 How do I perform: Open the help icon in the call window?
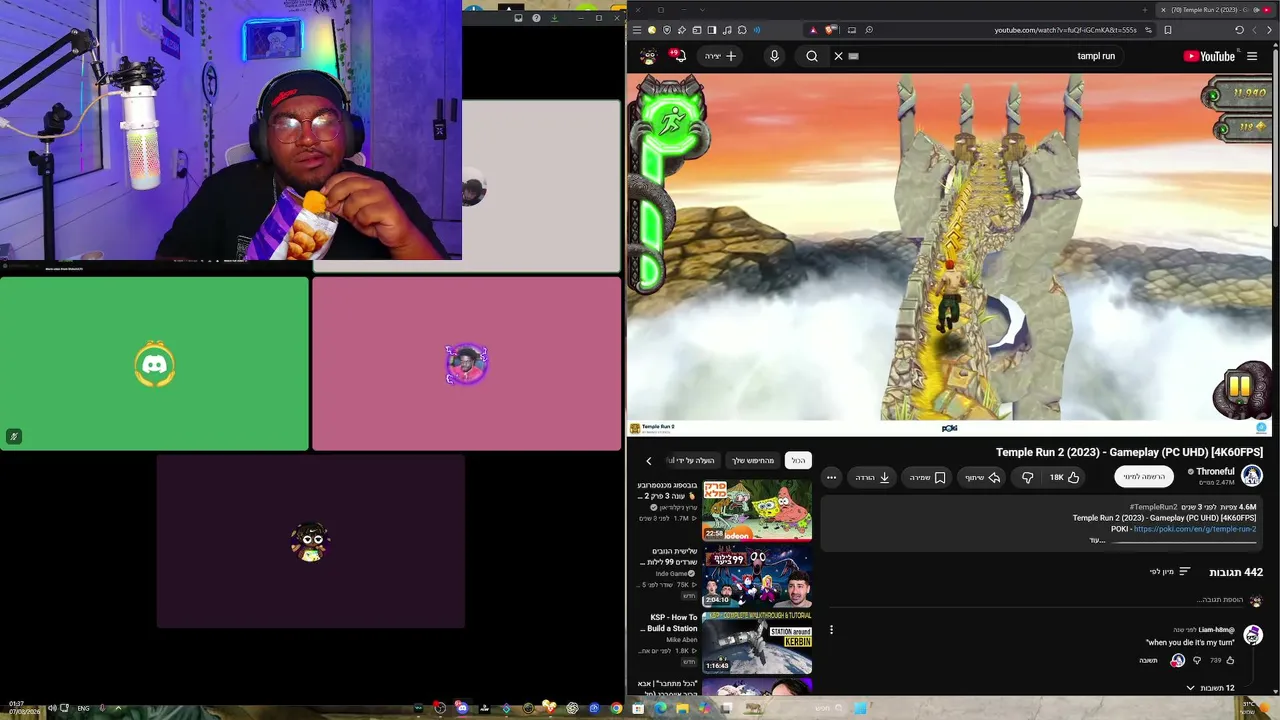pyautogui.click(x=536, y=18)
